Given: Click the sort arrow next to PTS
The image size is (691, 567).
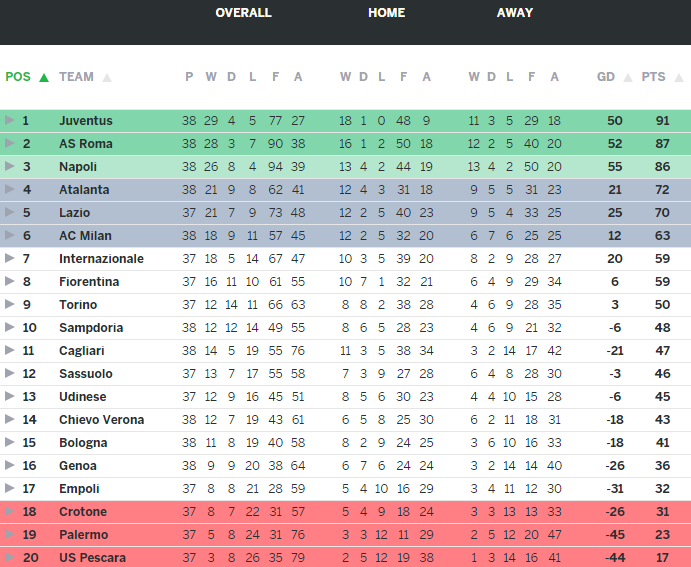Looking at the screenshot, I should tap(677, 77).
